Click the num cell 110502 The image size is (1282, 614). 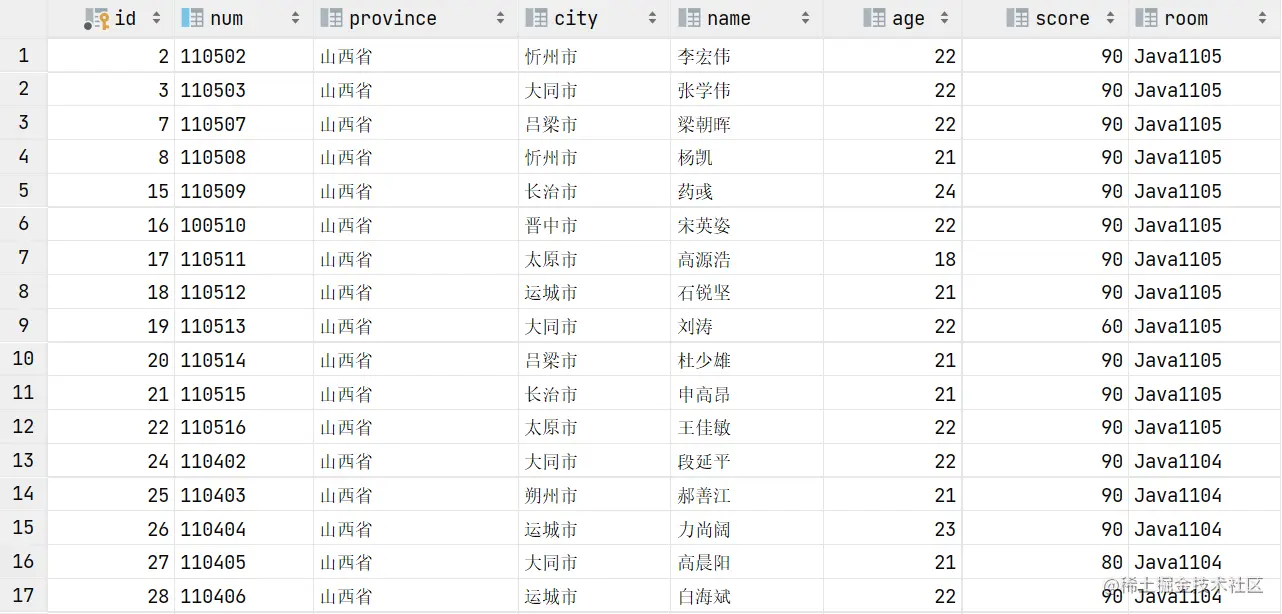[213, 57]
